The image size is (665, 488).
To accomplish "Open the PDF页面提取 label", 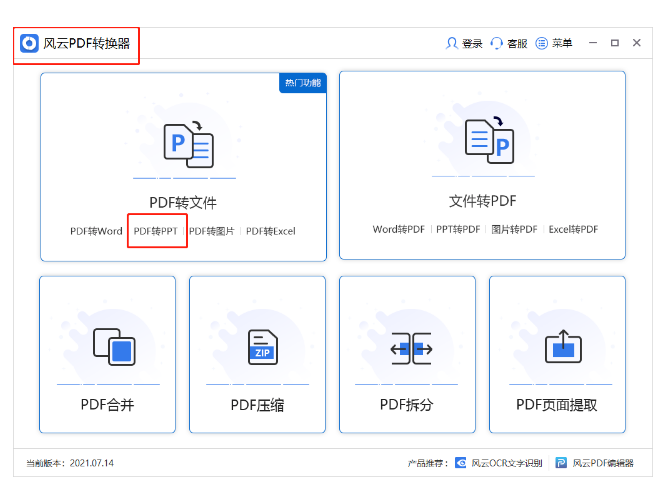I will click(x=556, y=405).
